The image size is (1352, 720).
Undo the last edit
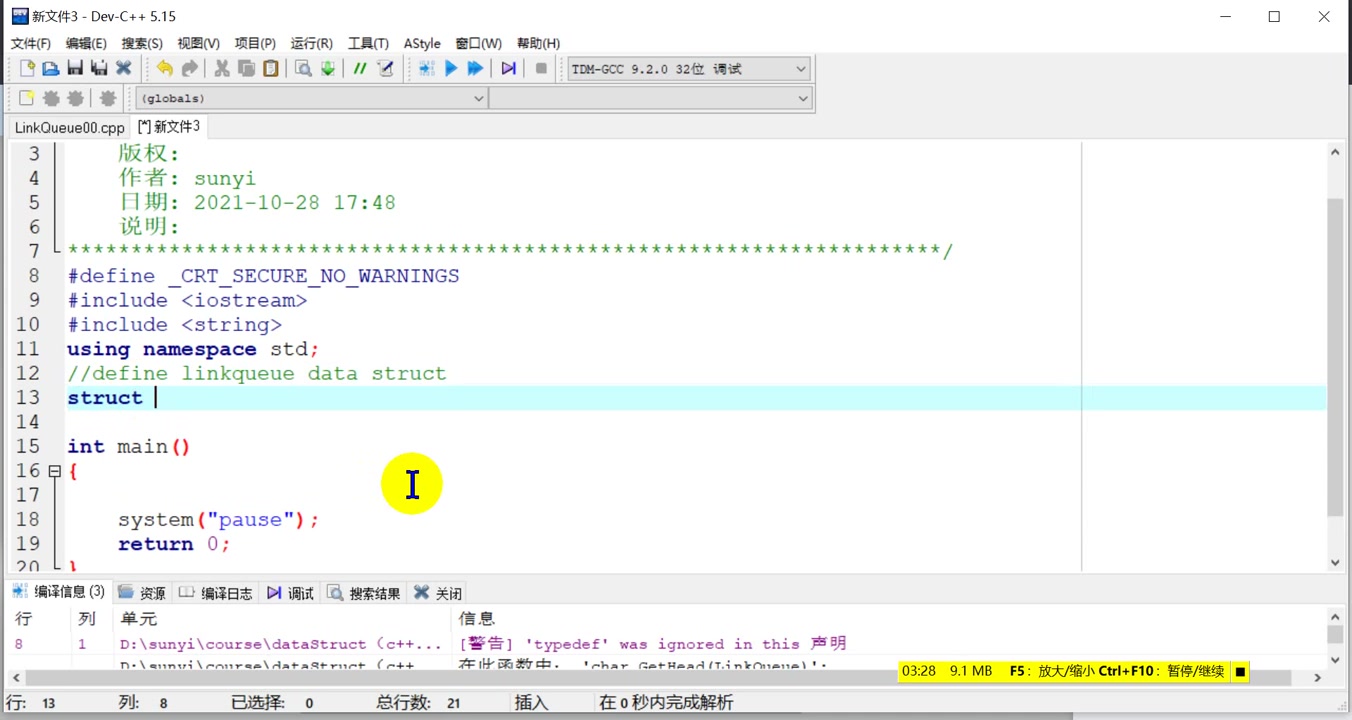pos(165,68)
